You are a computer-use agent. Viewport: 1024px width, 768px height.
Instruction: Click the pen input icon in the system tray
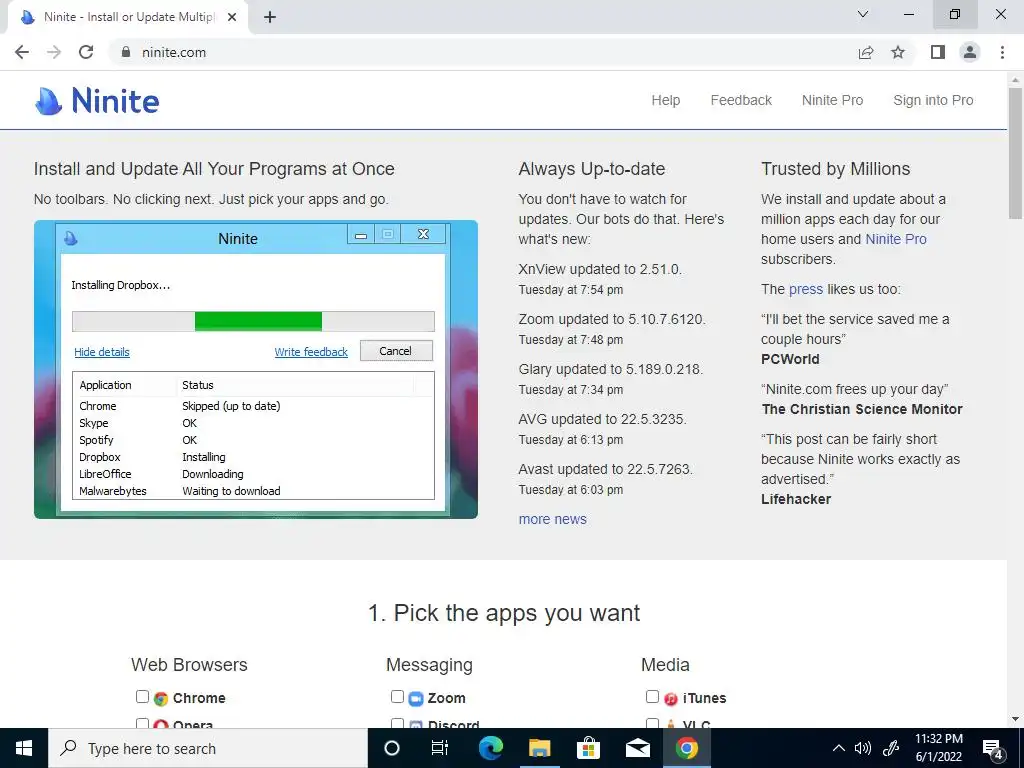coord(891,748)
